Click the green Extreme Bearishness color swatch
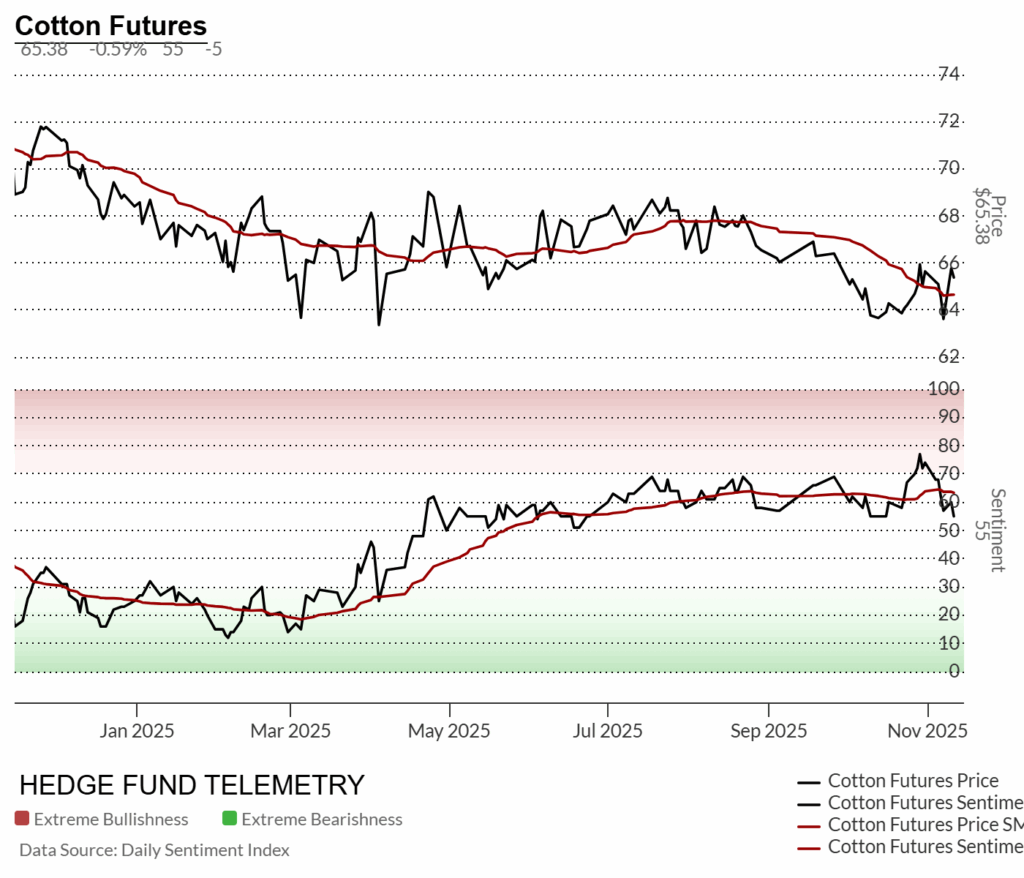Viewport: 1024px width, 878px height. (x=230, y=819)
